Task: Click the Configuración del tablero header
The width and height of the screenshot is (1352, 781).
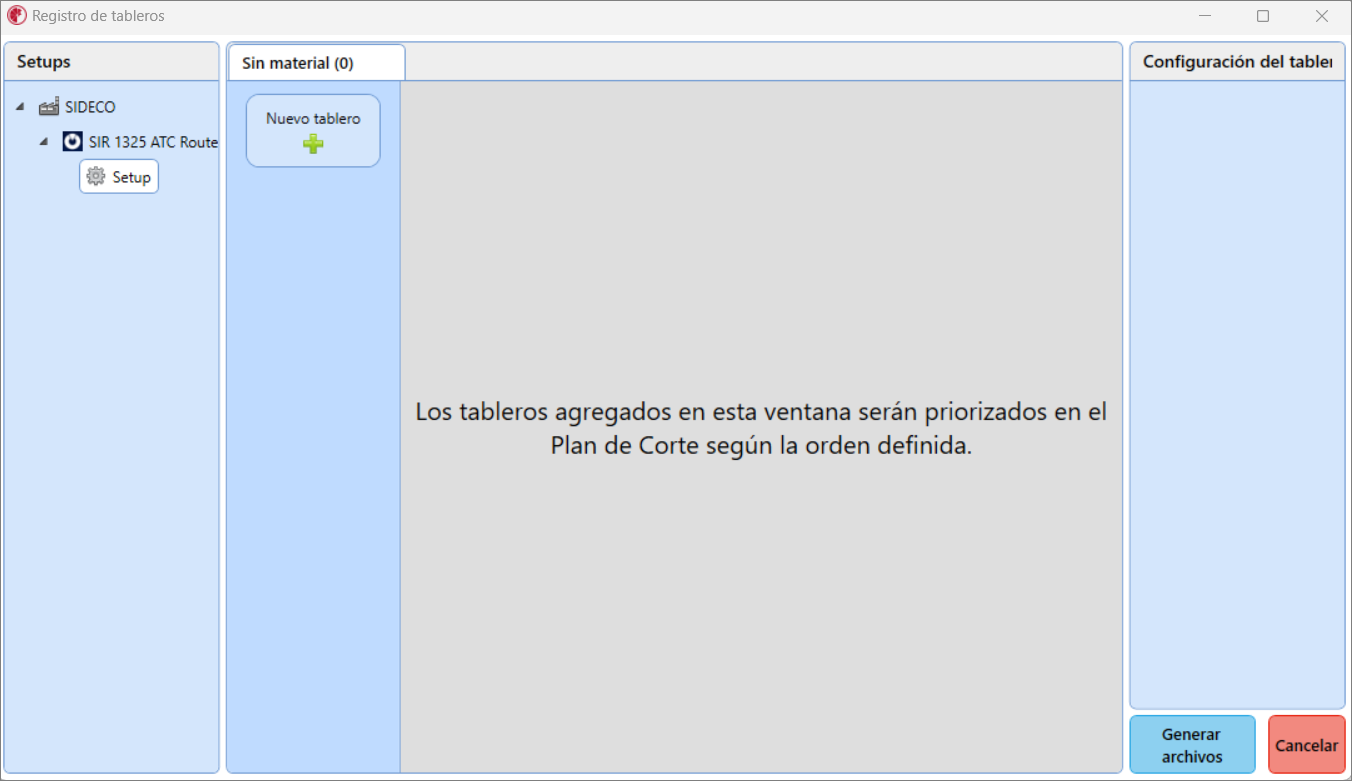Action: click(1236, 61)
